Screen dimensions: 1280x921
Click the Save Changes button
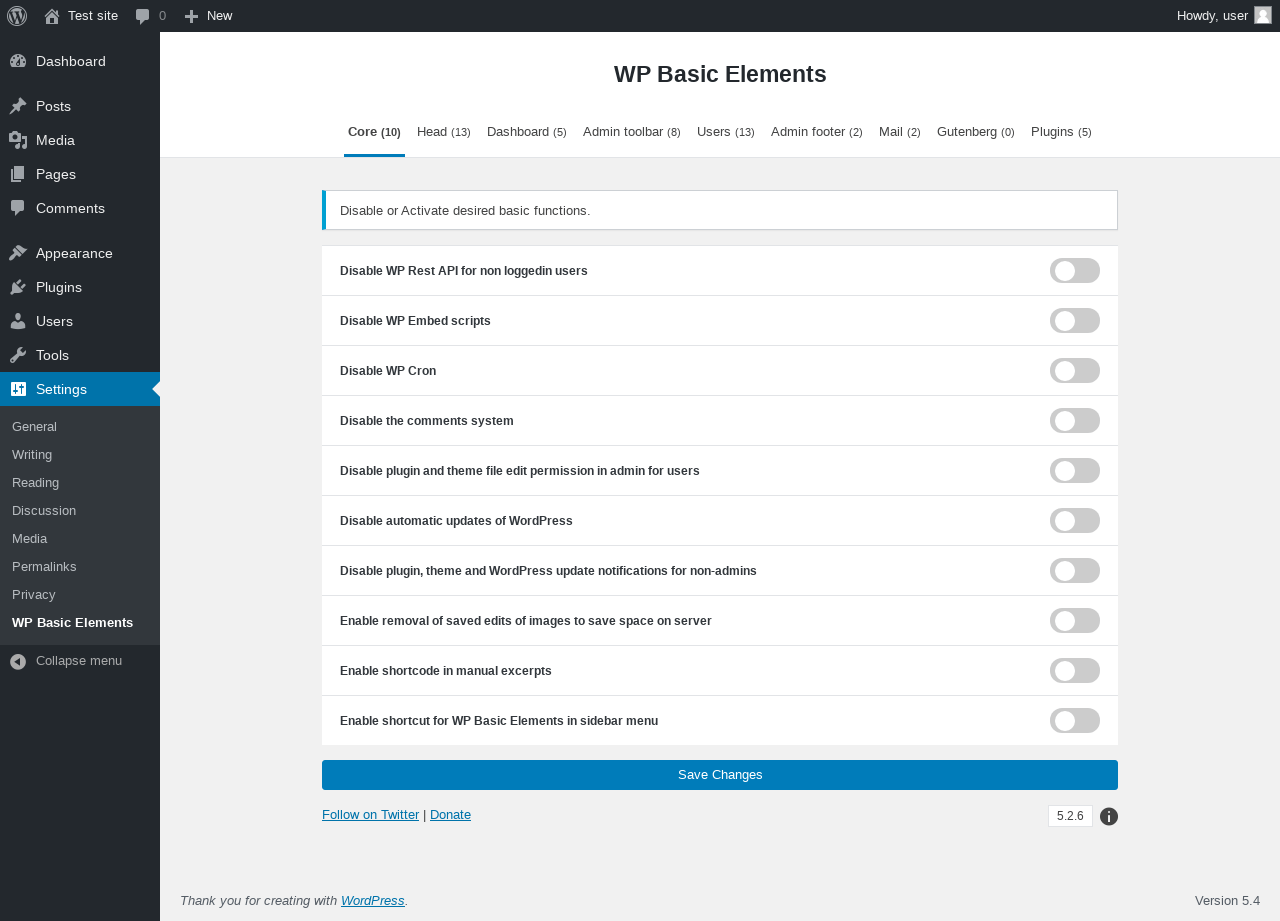720,775
